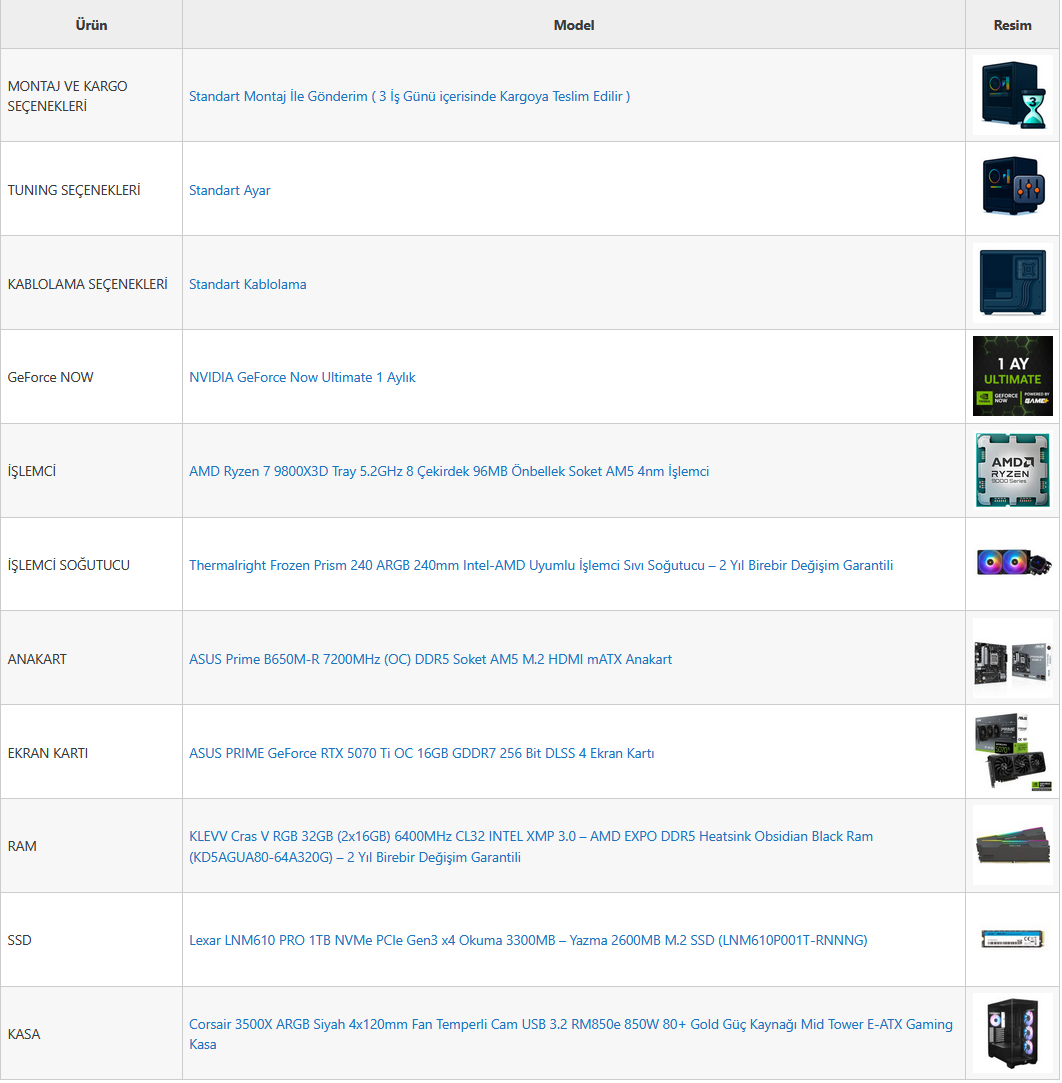Select the MONTAJ VE KARGO SEÇENEKLERİ cell
The width and height of the screenshot is (1062, 1083).
[91, 95]
